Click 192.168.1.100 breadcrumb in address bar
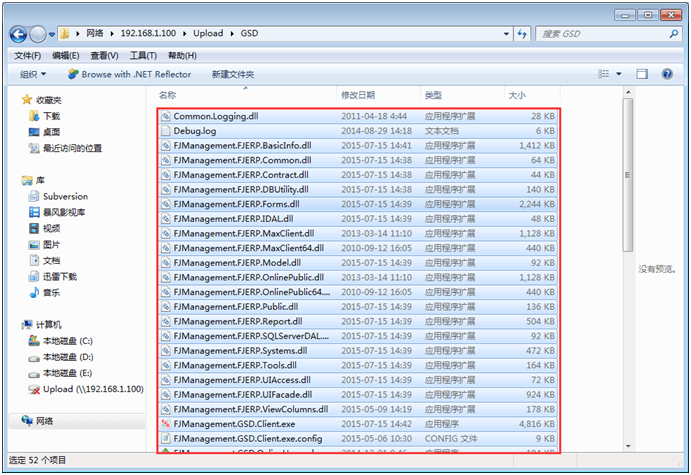 click(148, 33)
